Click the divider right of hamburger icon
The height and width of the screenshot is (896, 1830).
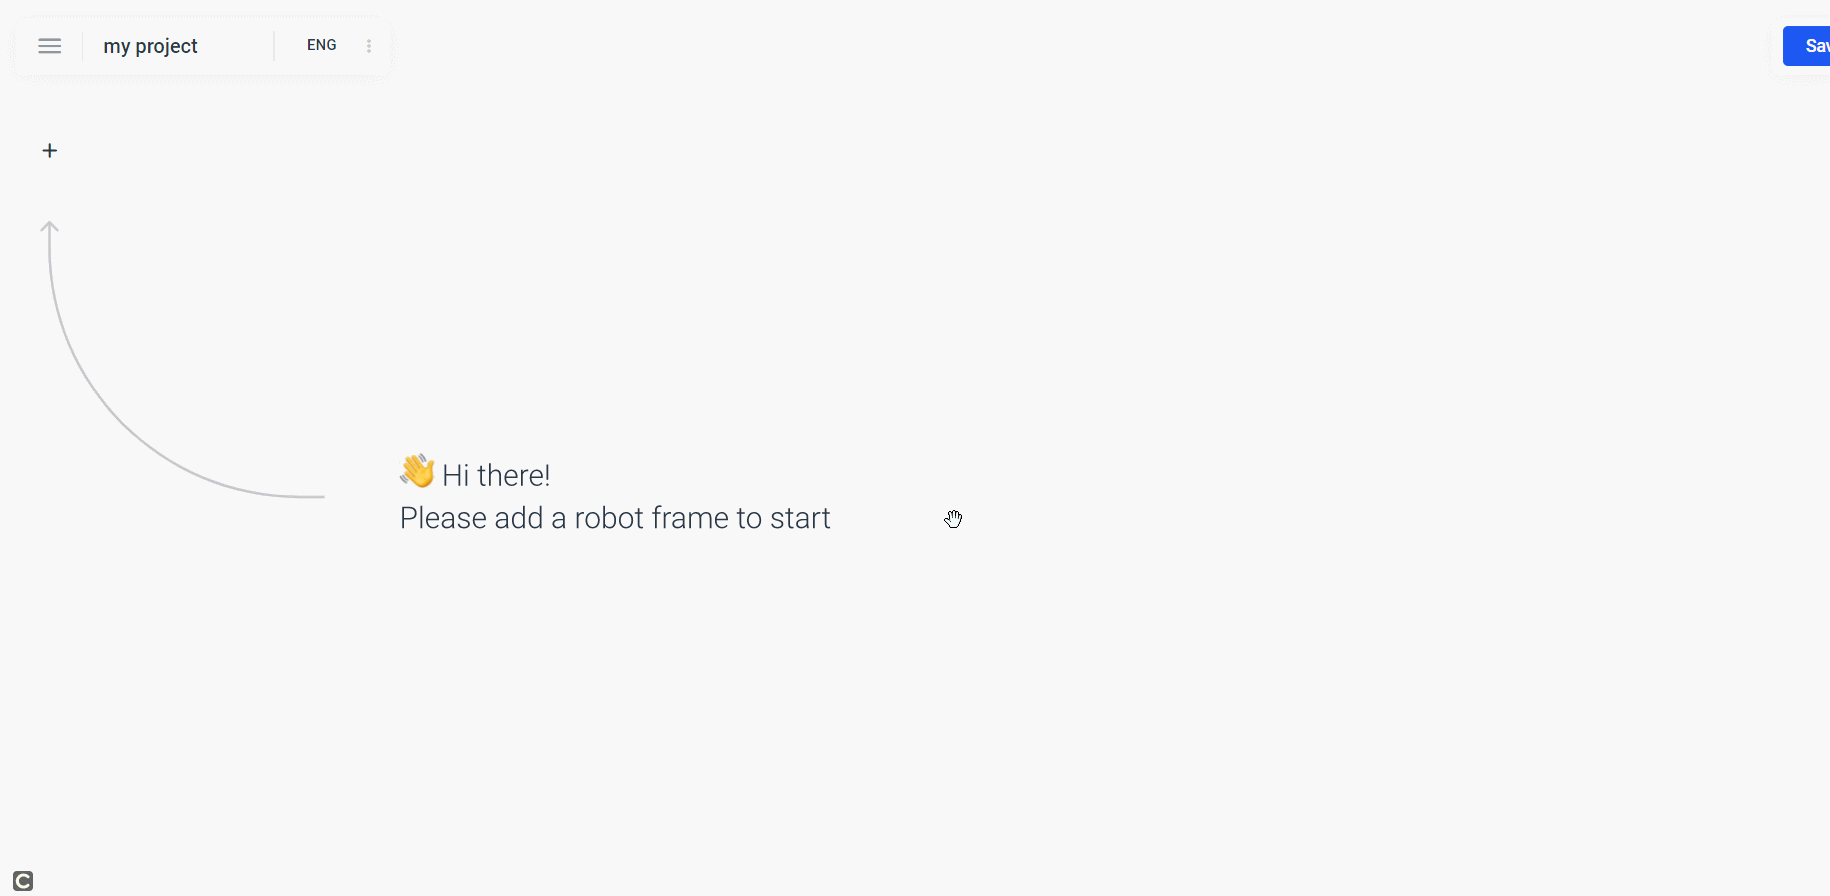click(x=82, y=46)
